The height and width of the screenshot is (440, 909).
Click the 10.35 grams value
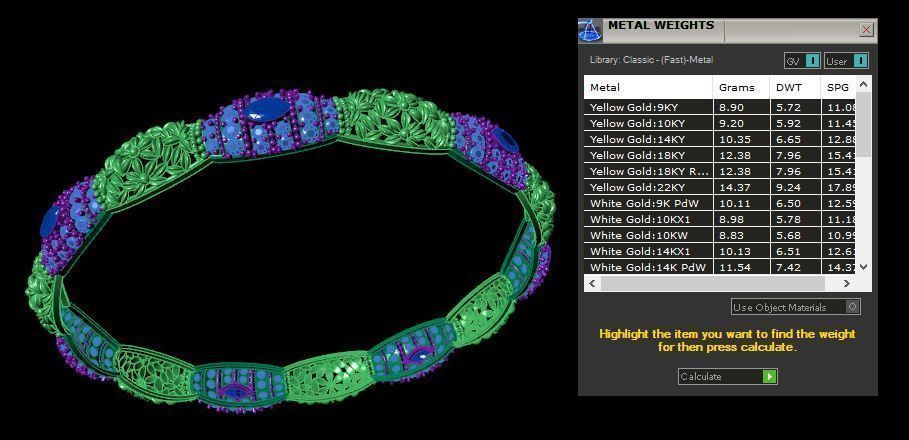[x=733, y=139]
